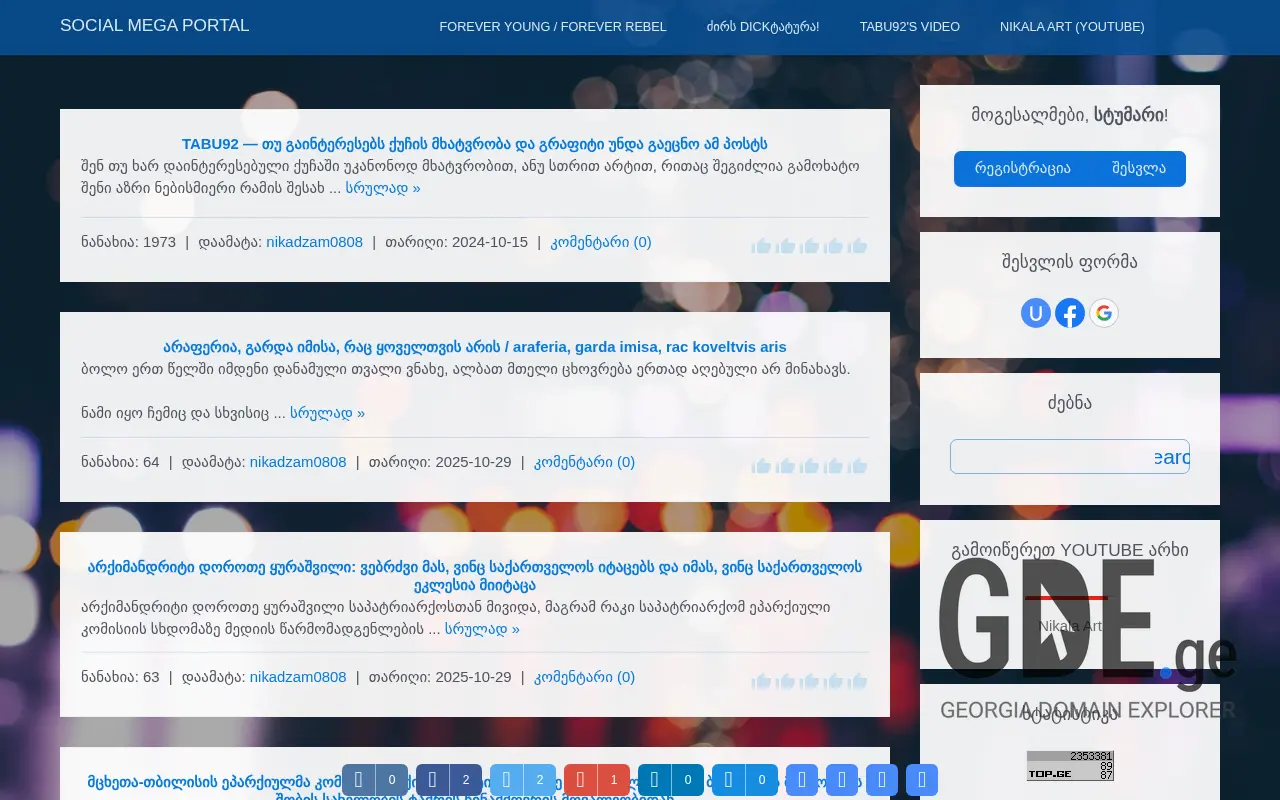Give five-star rating on the TABU92 post
The image size is (1280, 800).
[x=858, y=245]
